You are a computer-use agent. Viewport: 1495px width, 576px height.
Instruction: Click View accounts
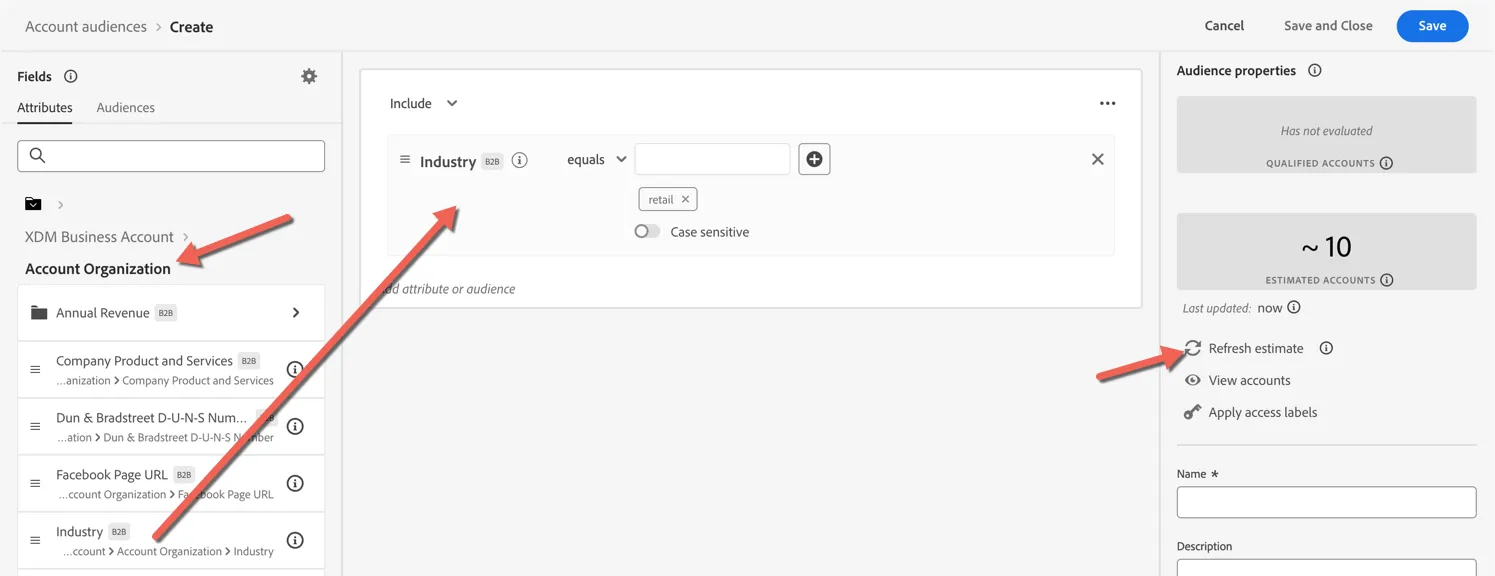(1249, 380)
